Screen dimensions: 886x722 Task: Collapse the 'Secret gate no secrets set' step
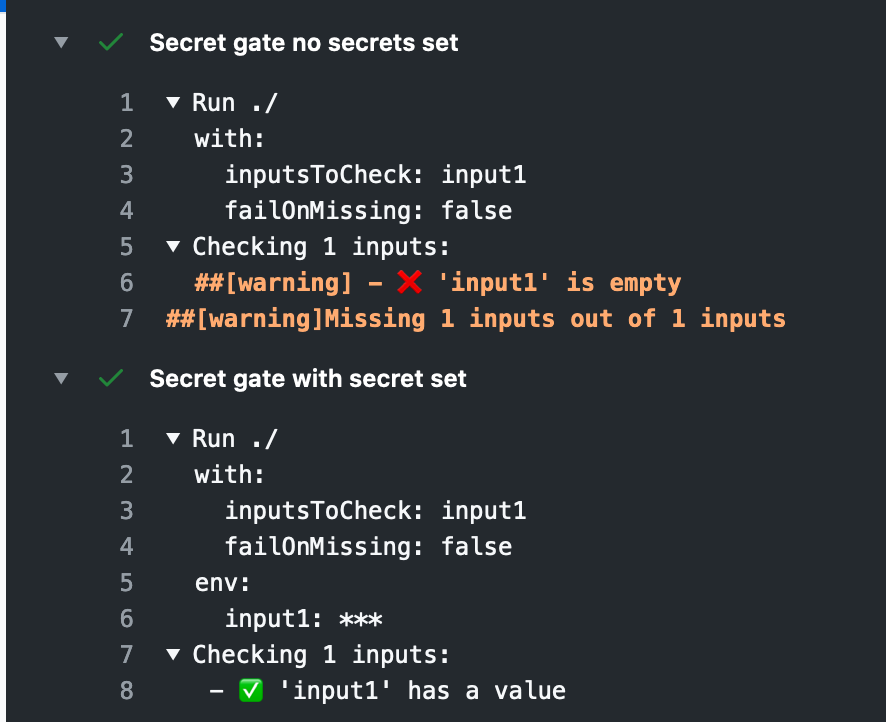[61, 42]
